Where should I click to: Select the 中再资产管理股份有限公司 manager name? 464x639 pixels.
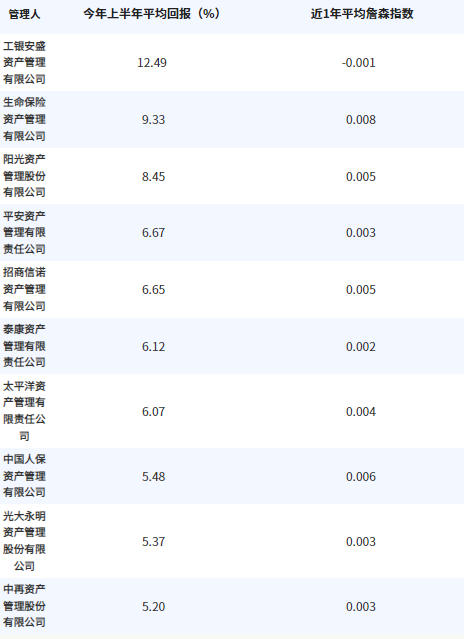(x=24, y=606)
